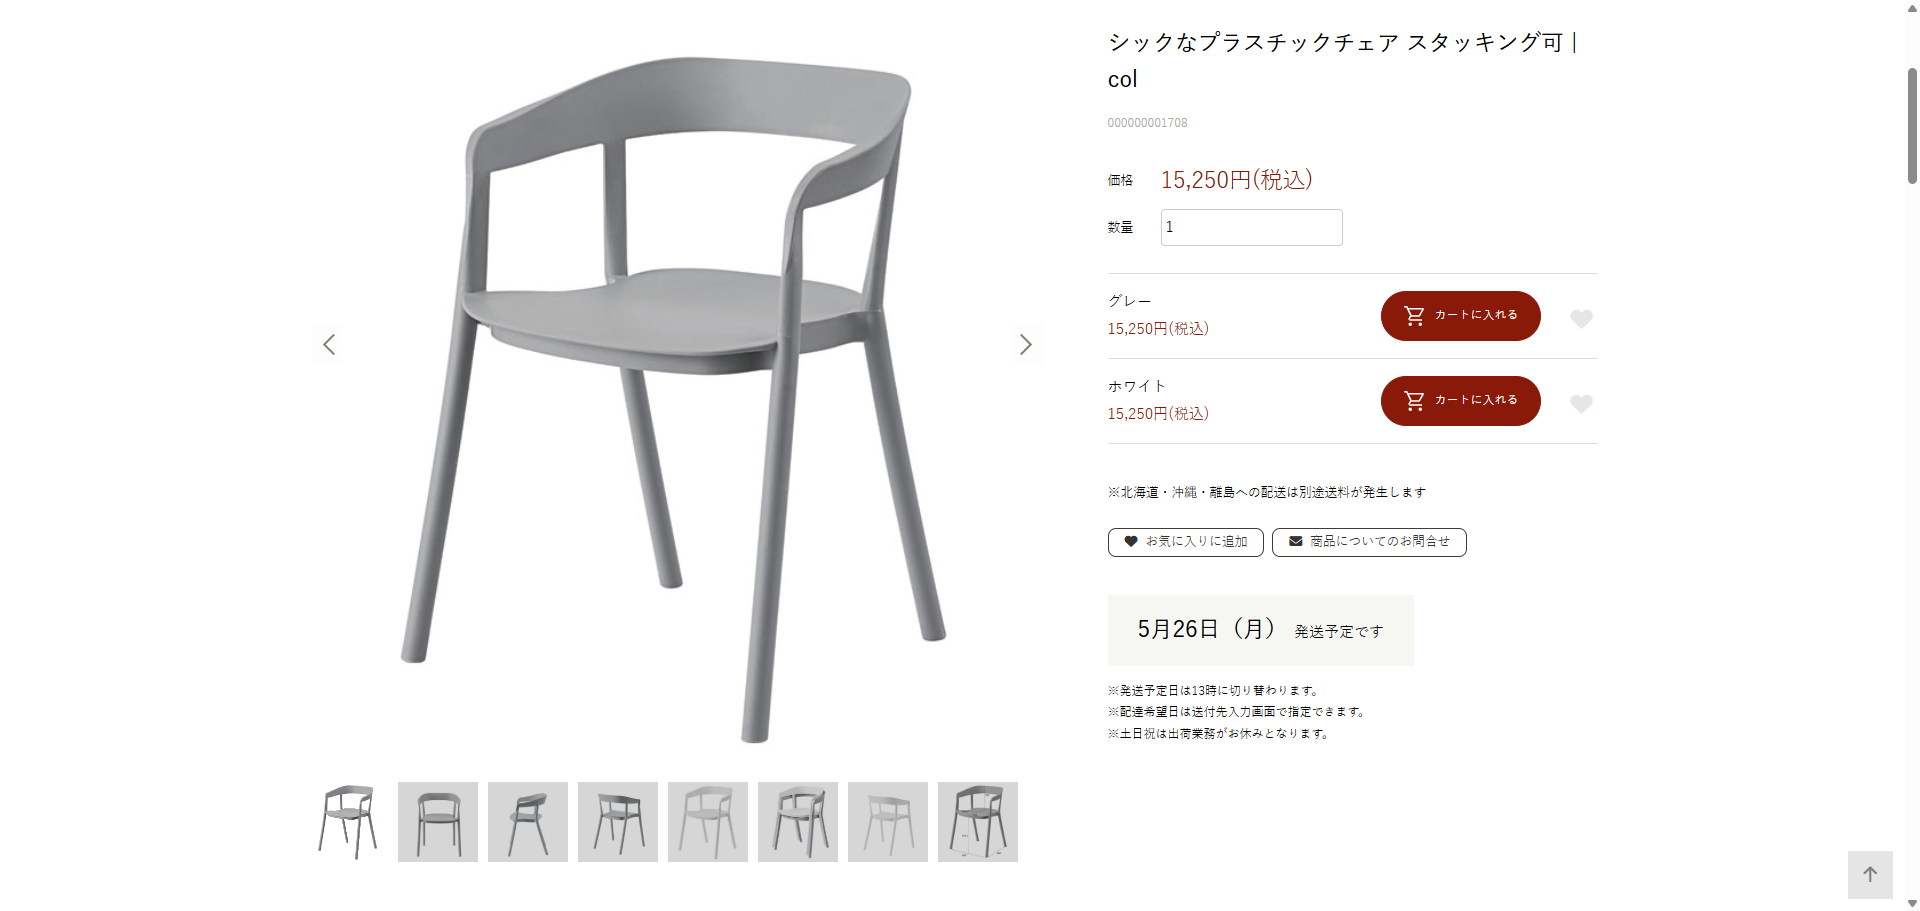Add ホワイト chair to cart
Image resolution: width=1920 pixels, height=911 pixels.
(1460, 401)
